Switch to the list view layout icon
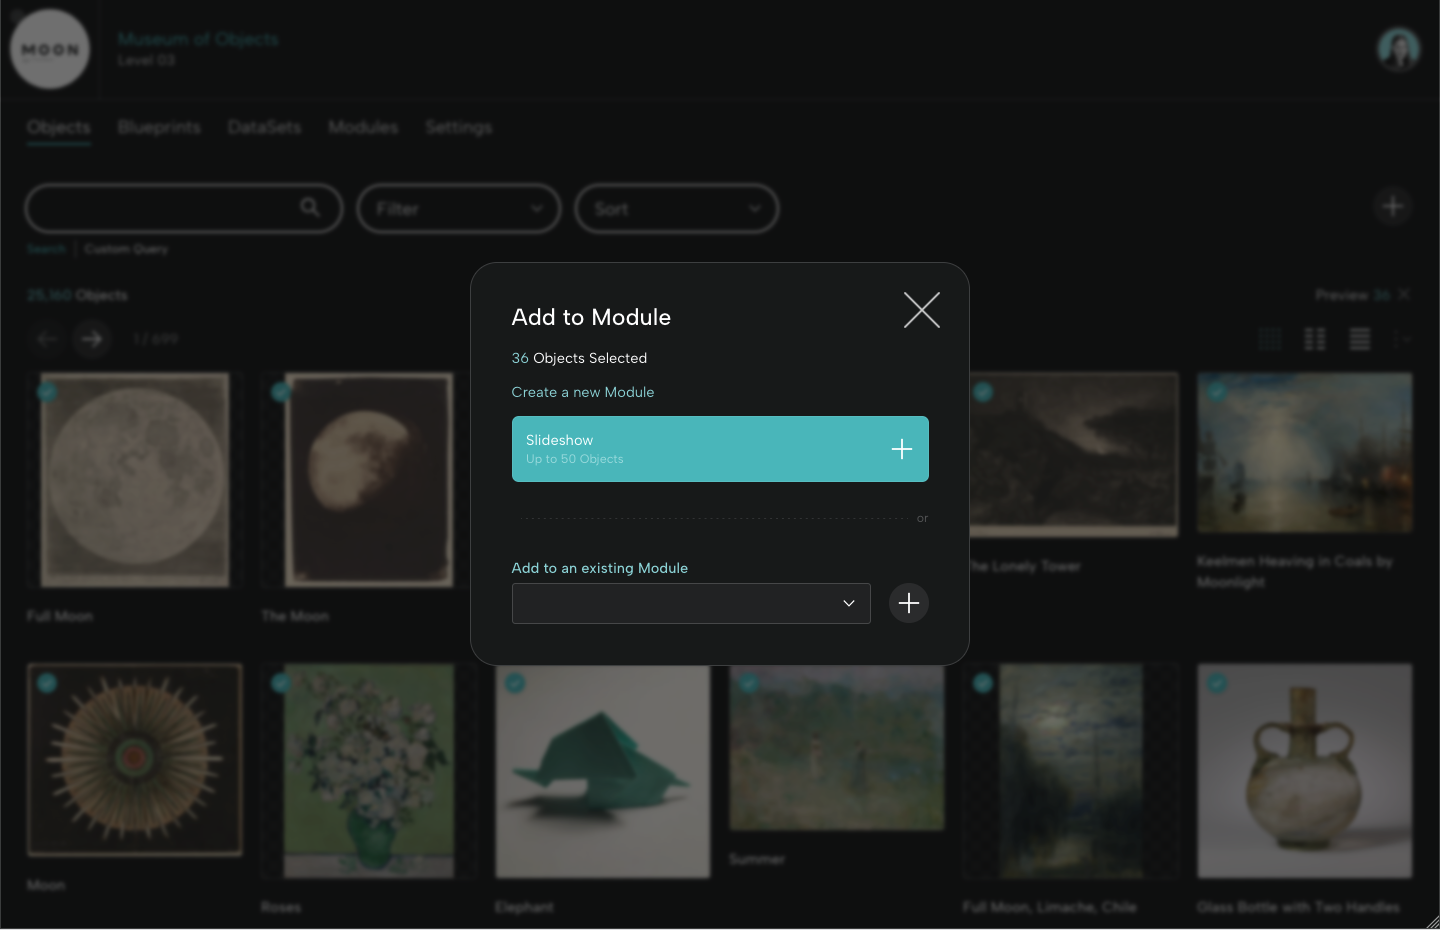Viewport: 1440px width, 930px height. (x=1359, y=339)
